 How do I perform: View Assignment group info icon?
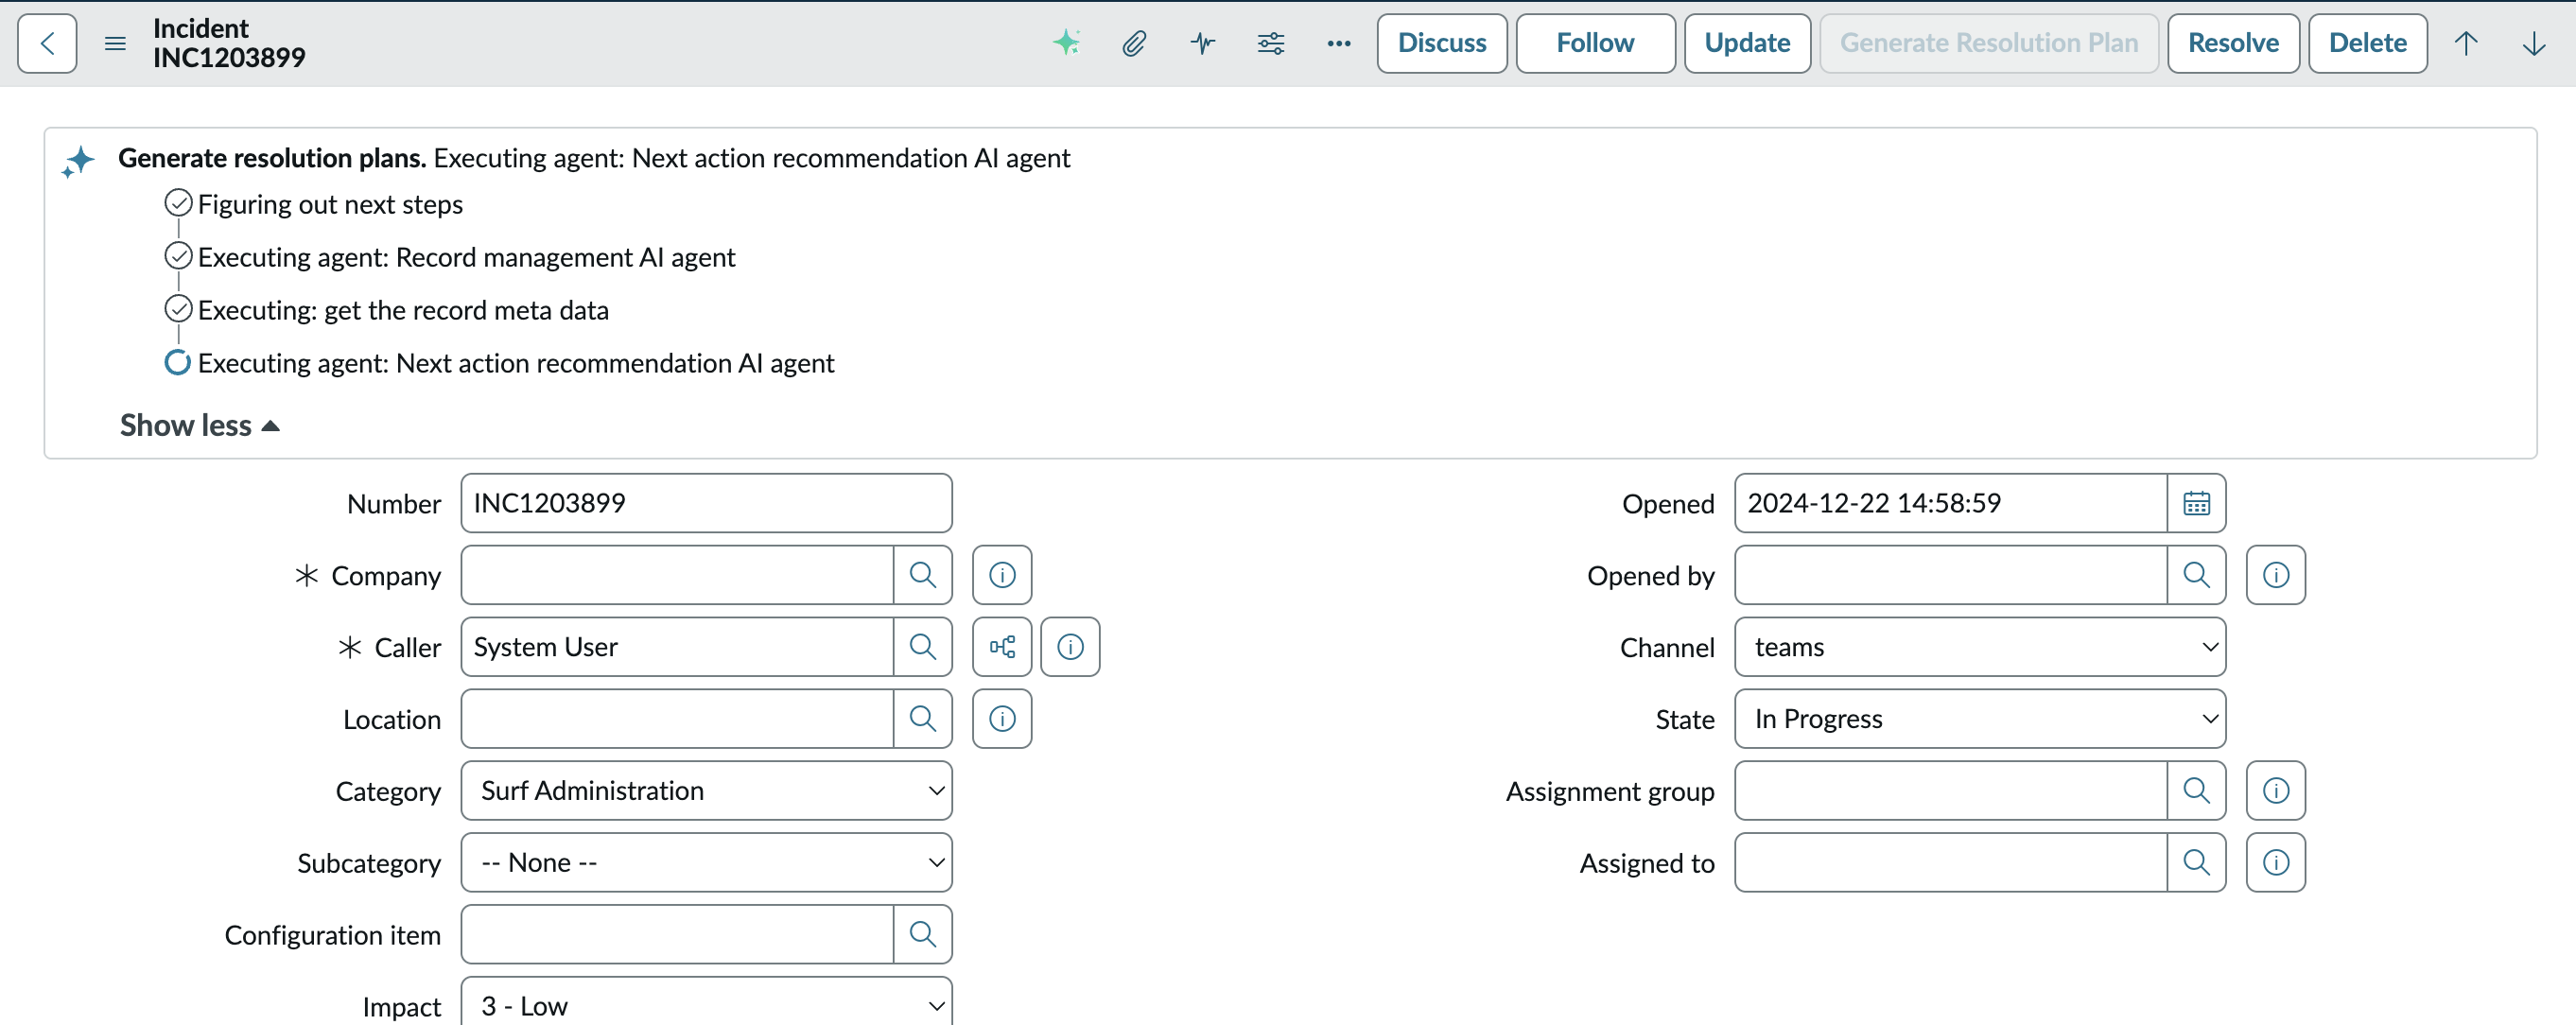pyautogui.click(x=2276, y=791)
